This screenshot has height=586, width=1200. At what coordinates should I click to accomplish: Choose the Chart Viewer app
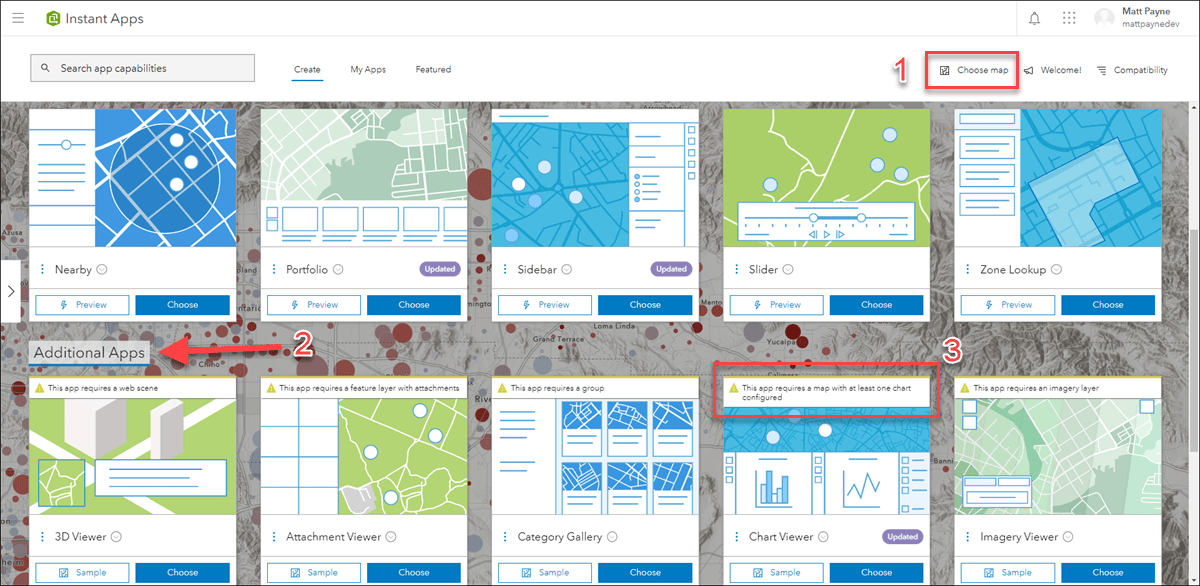click(876, 573)
